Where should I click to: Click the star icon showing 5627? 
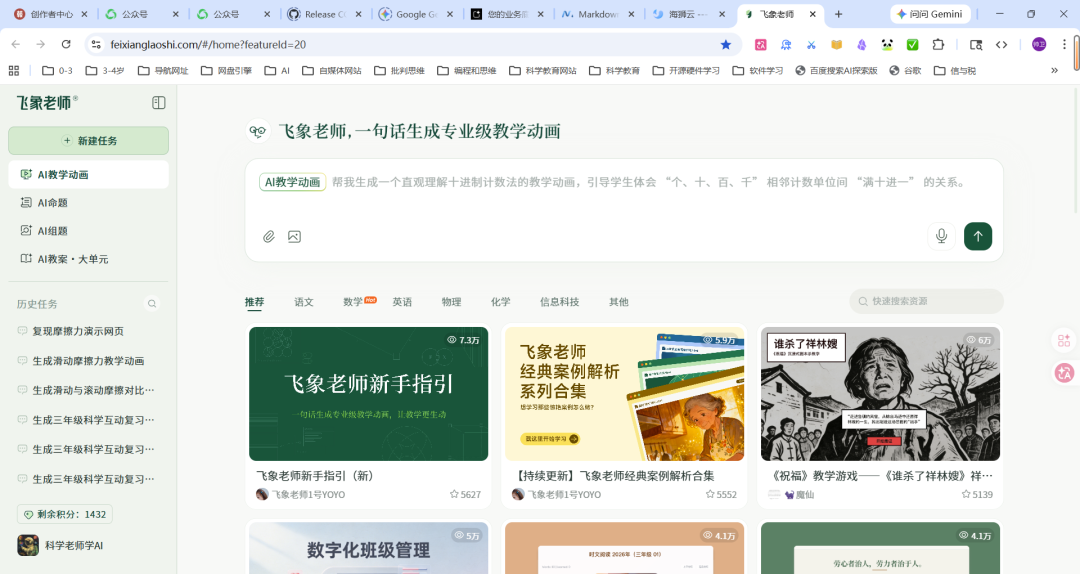pos(454,494)
